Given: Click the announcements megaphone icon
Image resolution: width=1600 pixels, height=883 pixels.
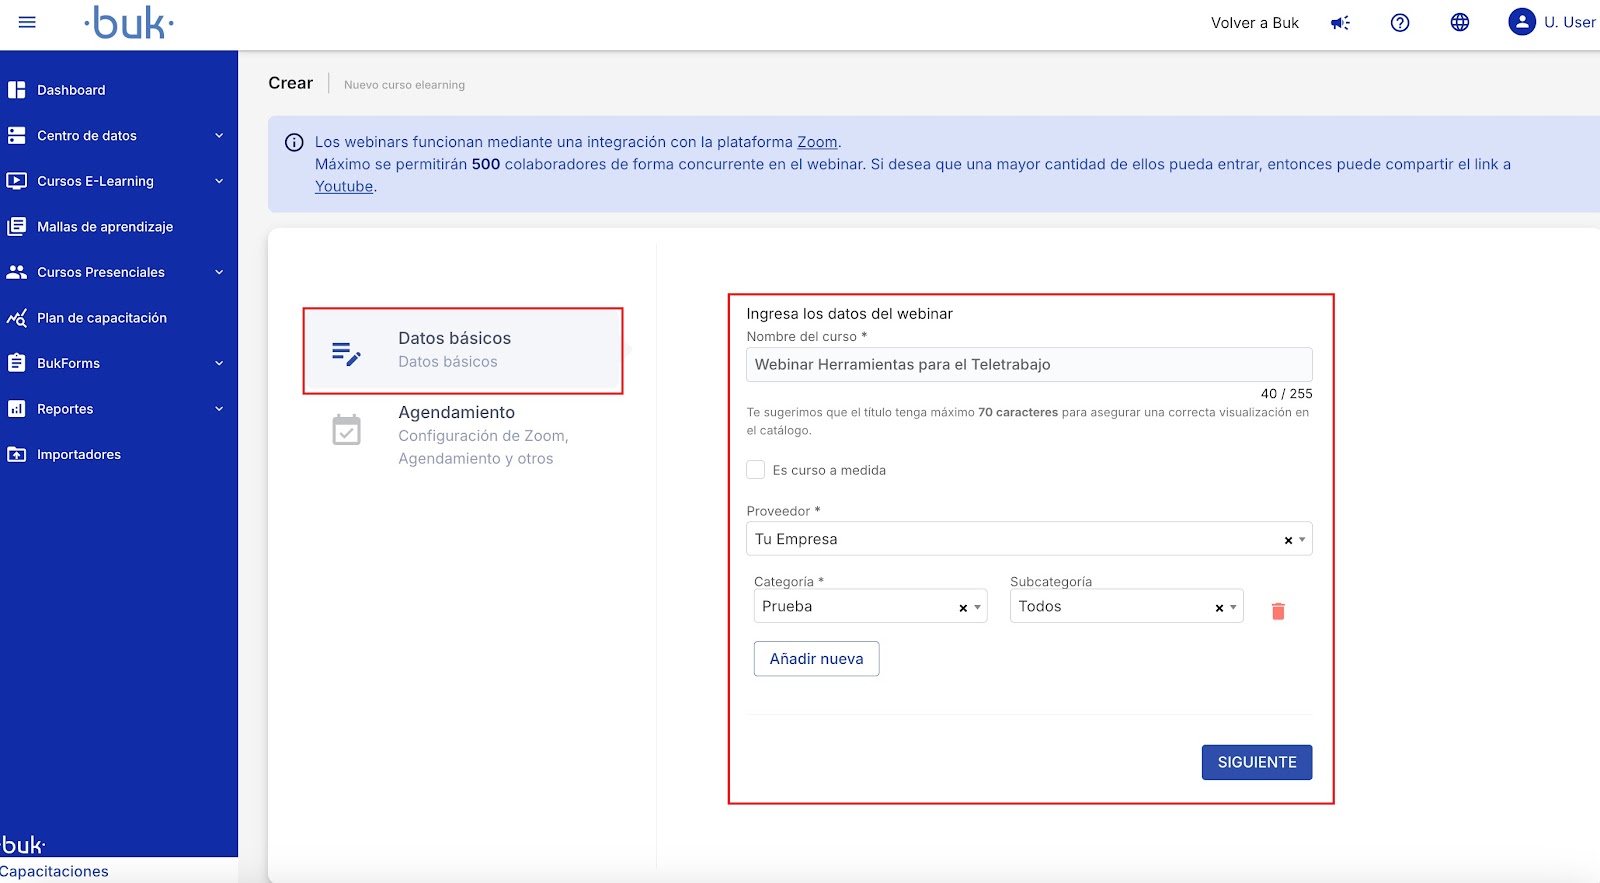Looking at the screenshot, I should tap(1340, 23).
